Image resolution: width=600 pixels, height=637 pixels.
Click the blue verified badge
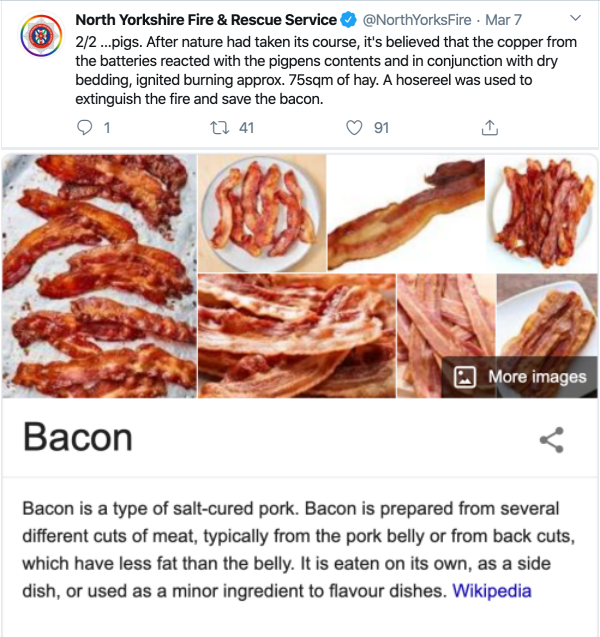click(x=349, y=20)
